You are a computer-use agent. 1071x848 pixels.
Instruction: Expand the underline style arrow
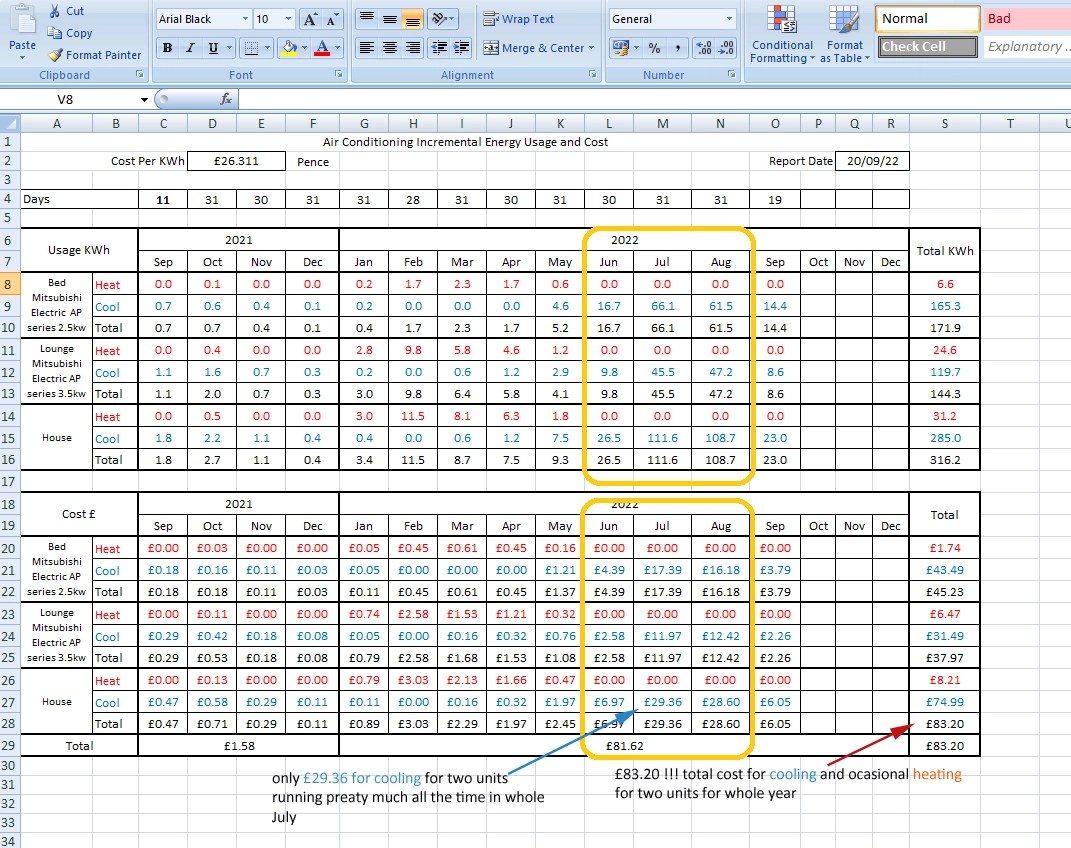[x=230, y=48]
